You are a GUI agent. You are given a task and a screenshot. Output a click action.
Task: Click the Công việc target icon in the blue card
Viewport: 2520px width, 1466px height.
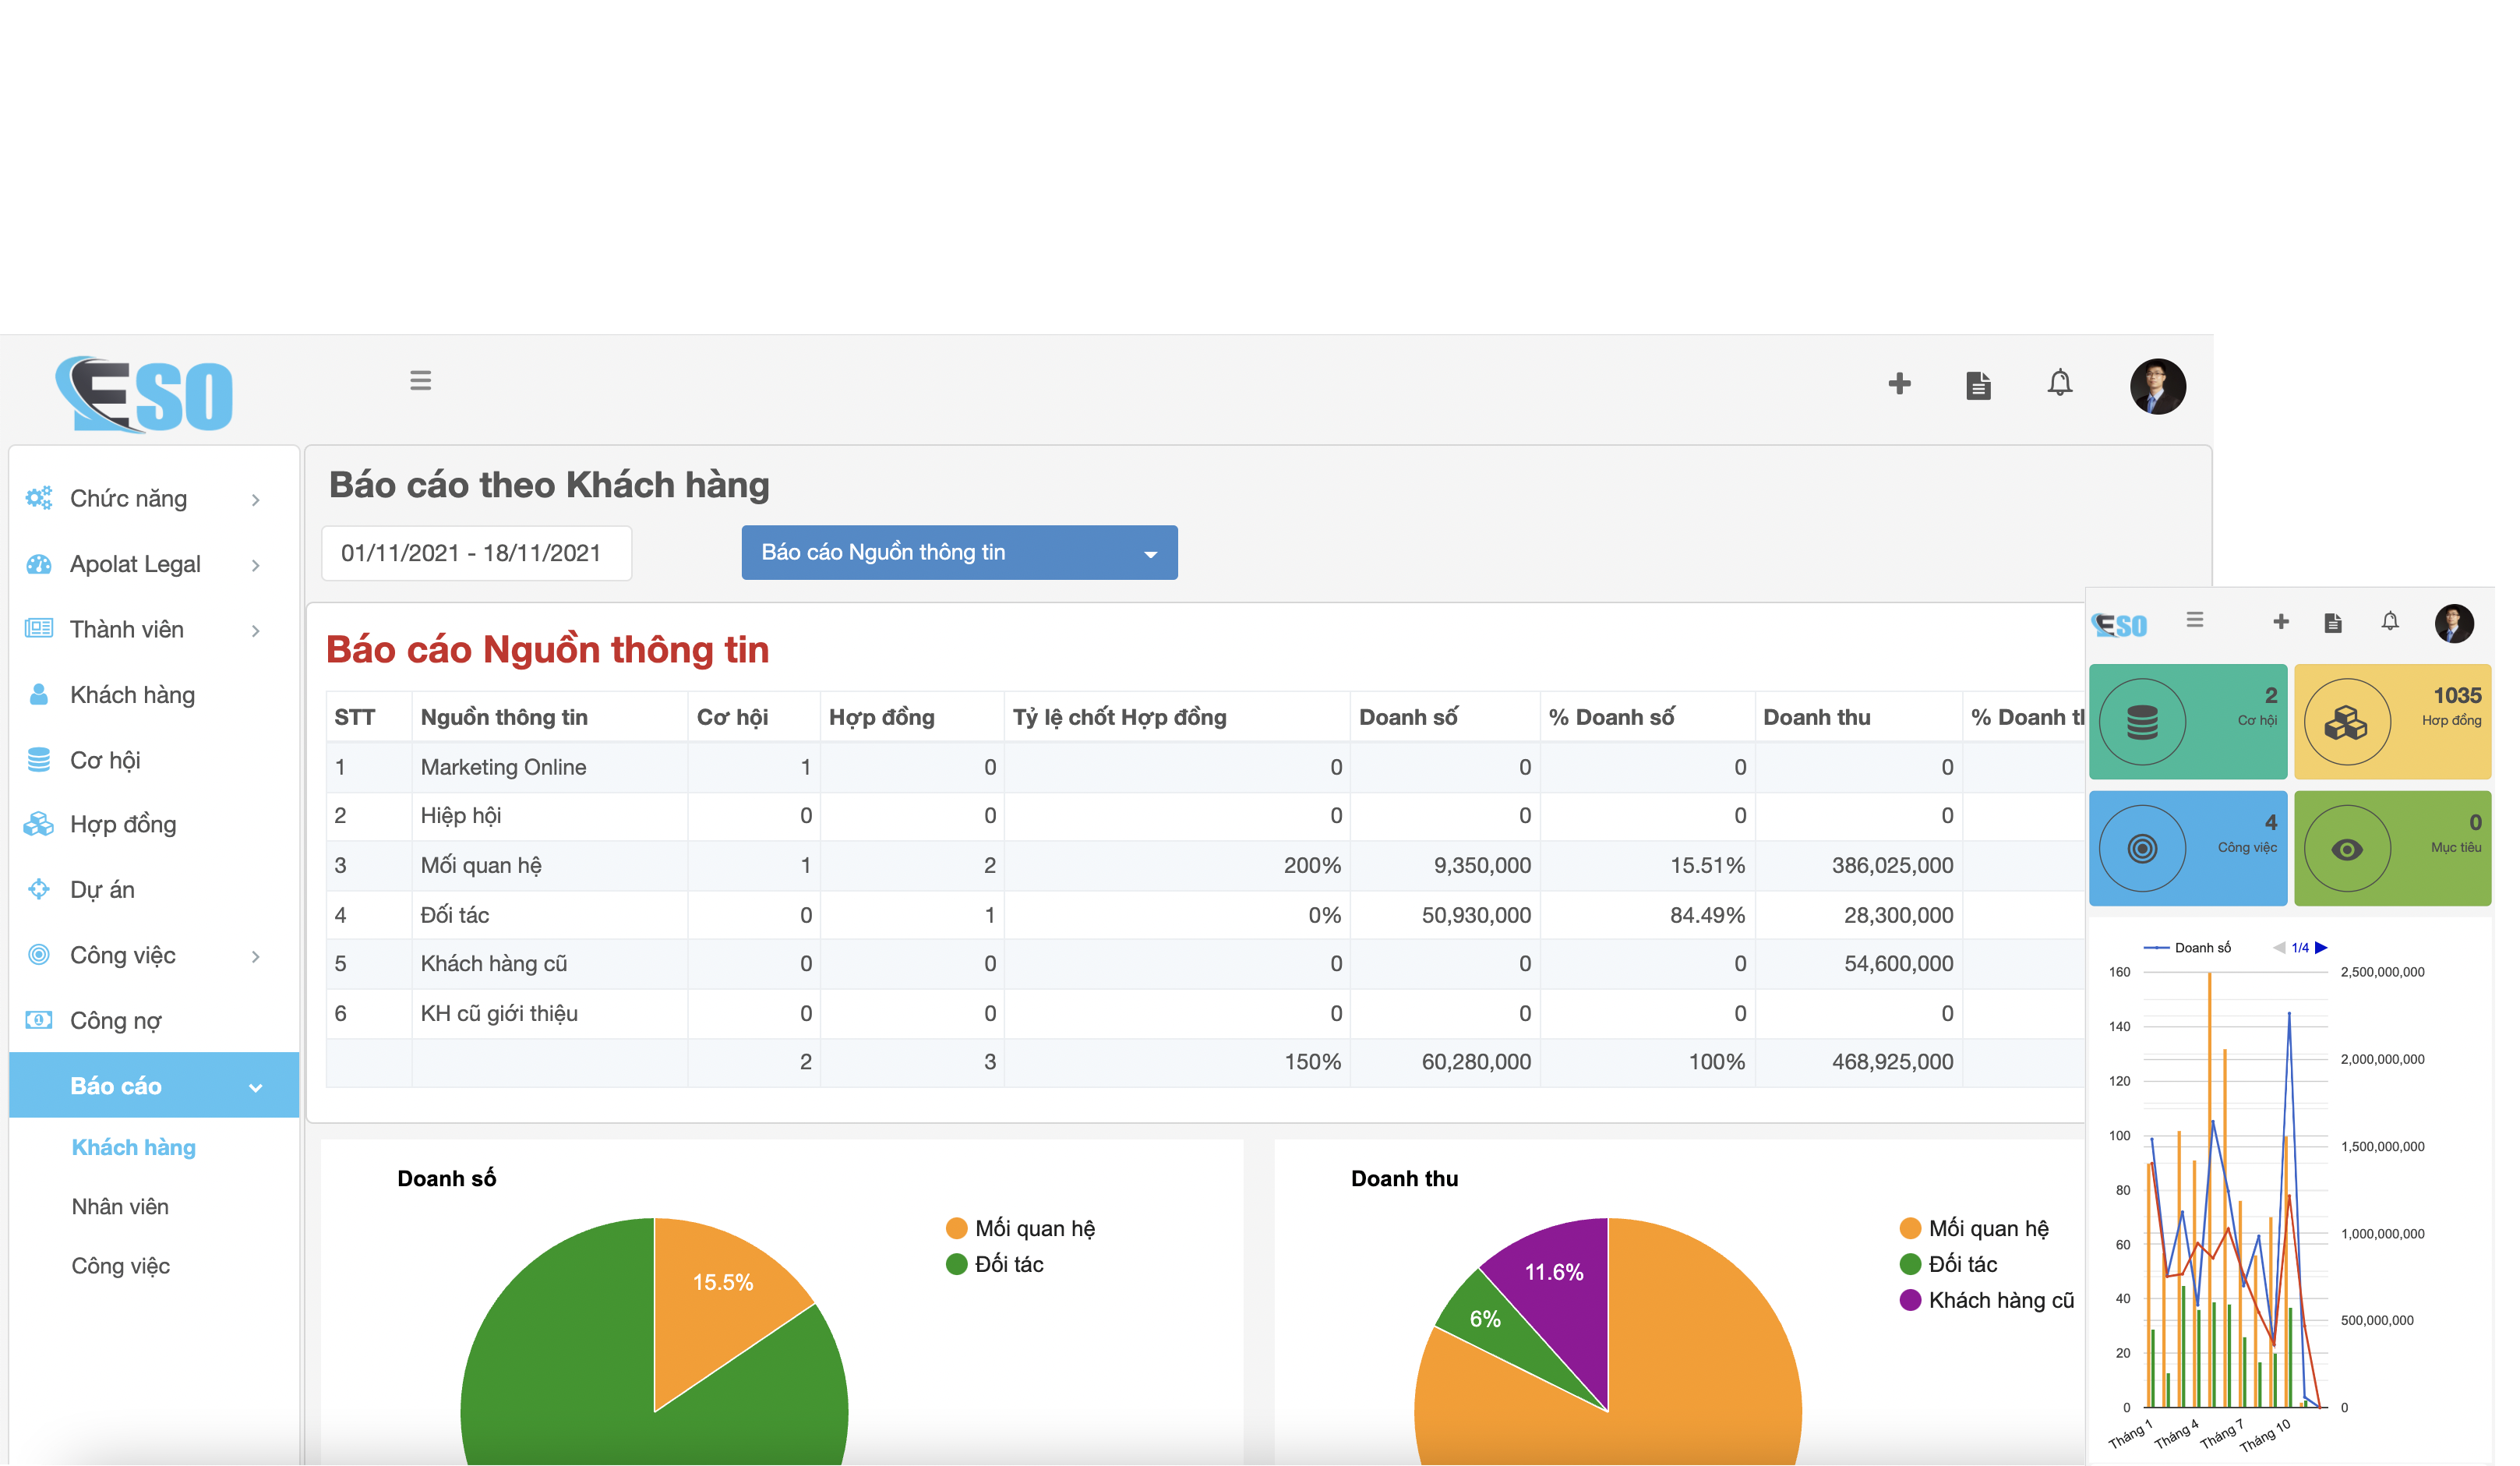[x=2141, y=849]
